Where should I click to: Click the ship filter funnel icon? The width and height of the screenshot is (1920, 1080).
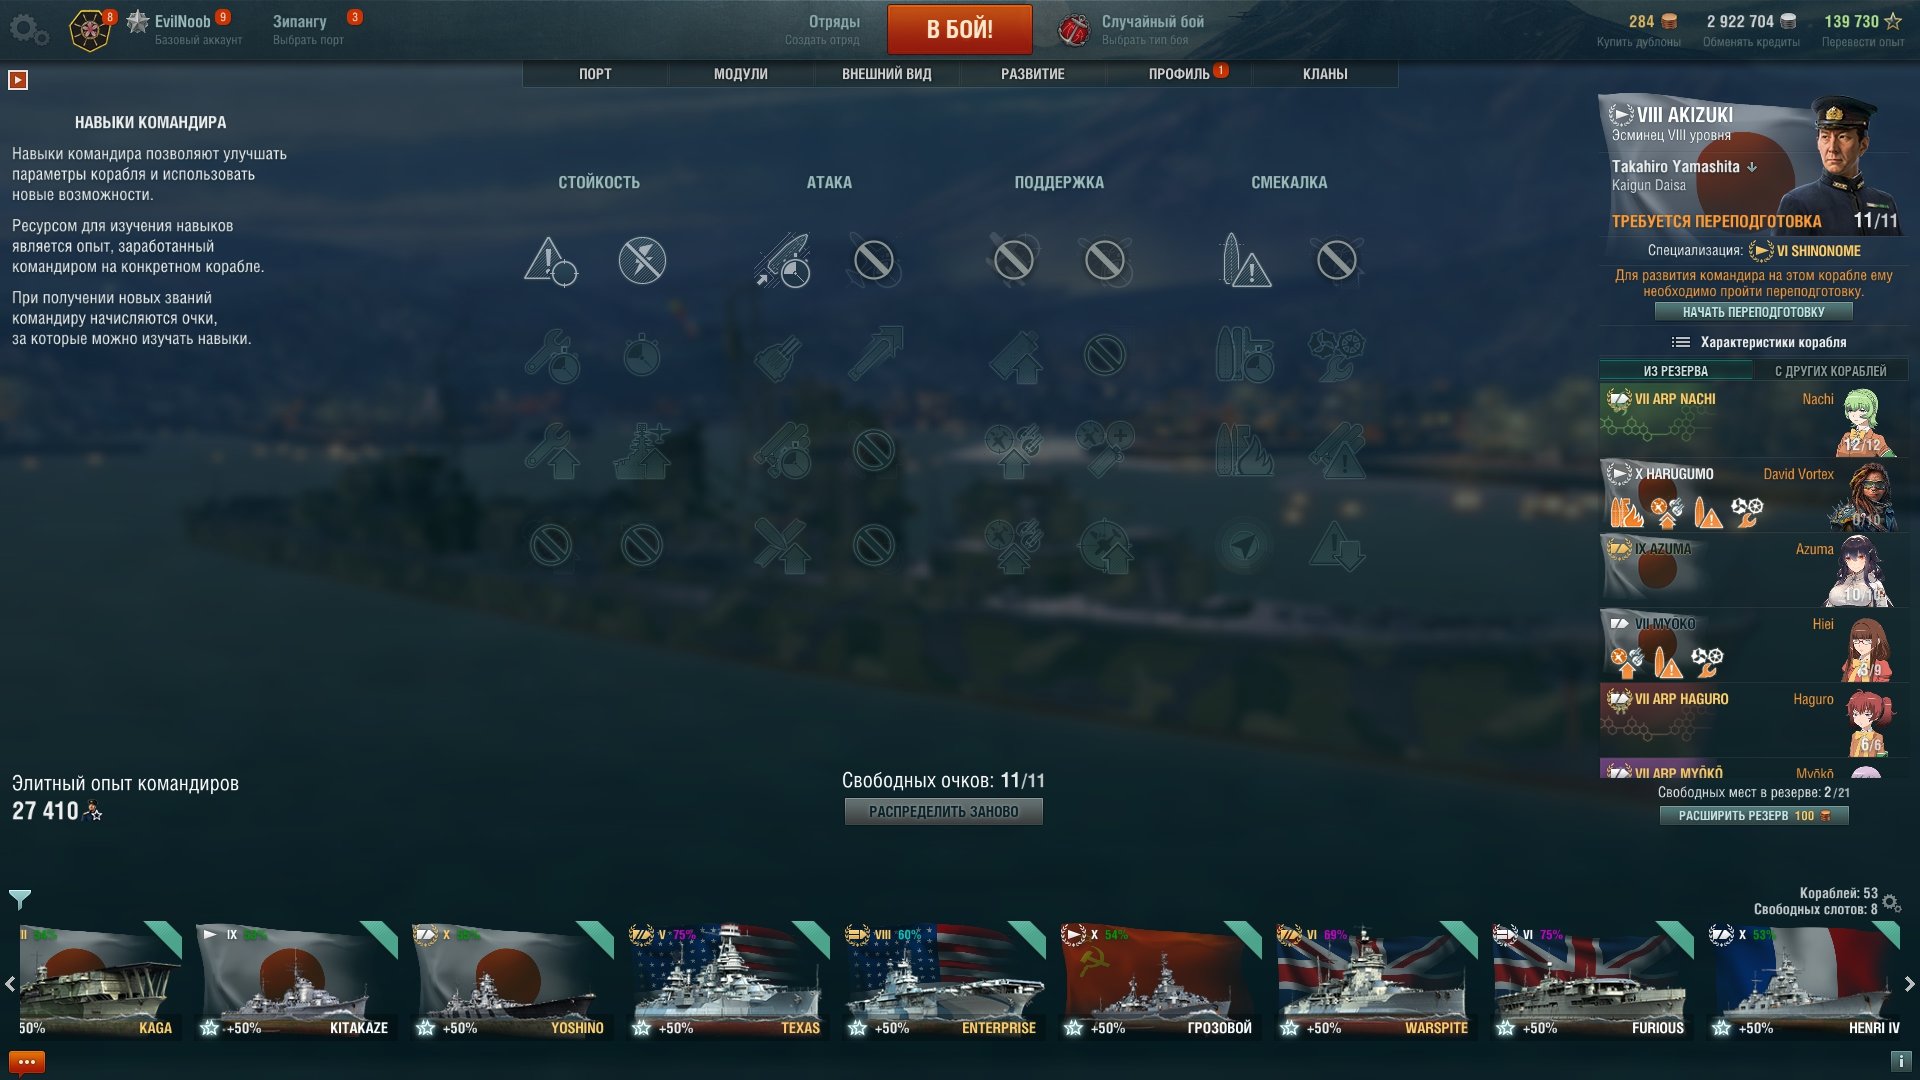tap(20, 899)
